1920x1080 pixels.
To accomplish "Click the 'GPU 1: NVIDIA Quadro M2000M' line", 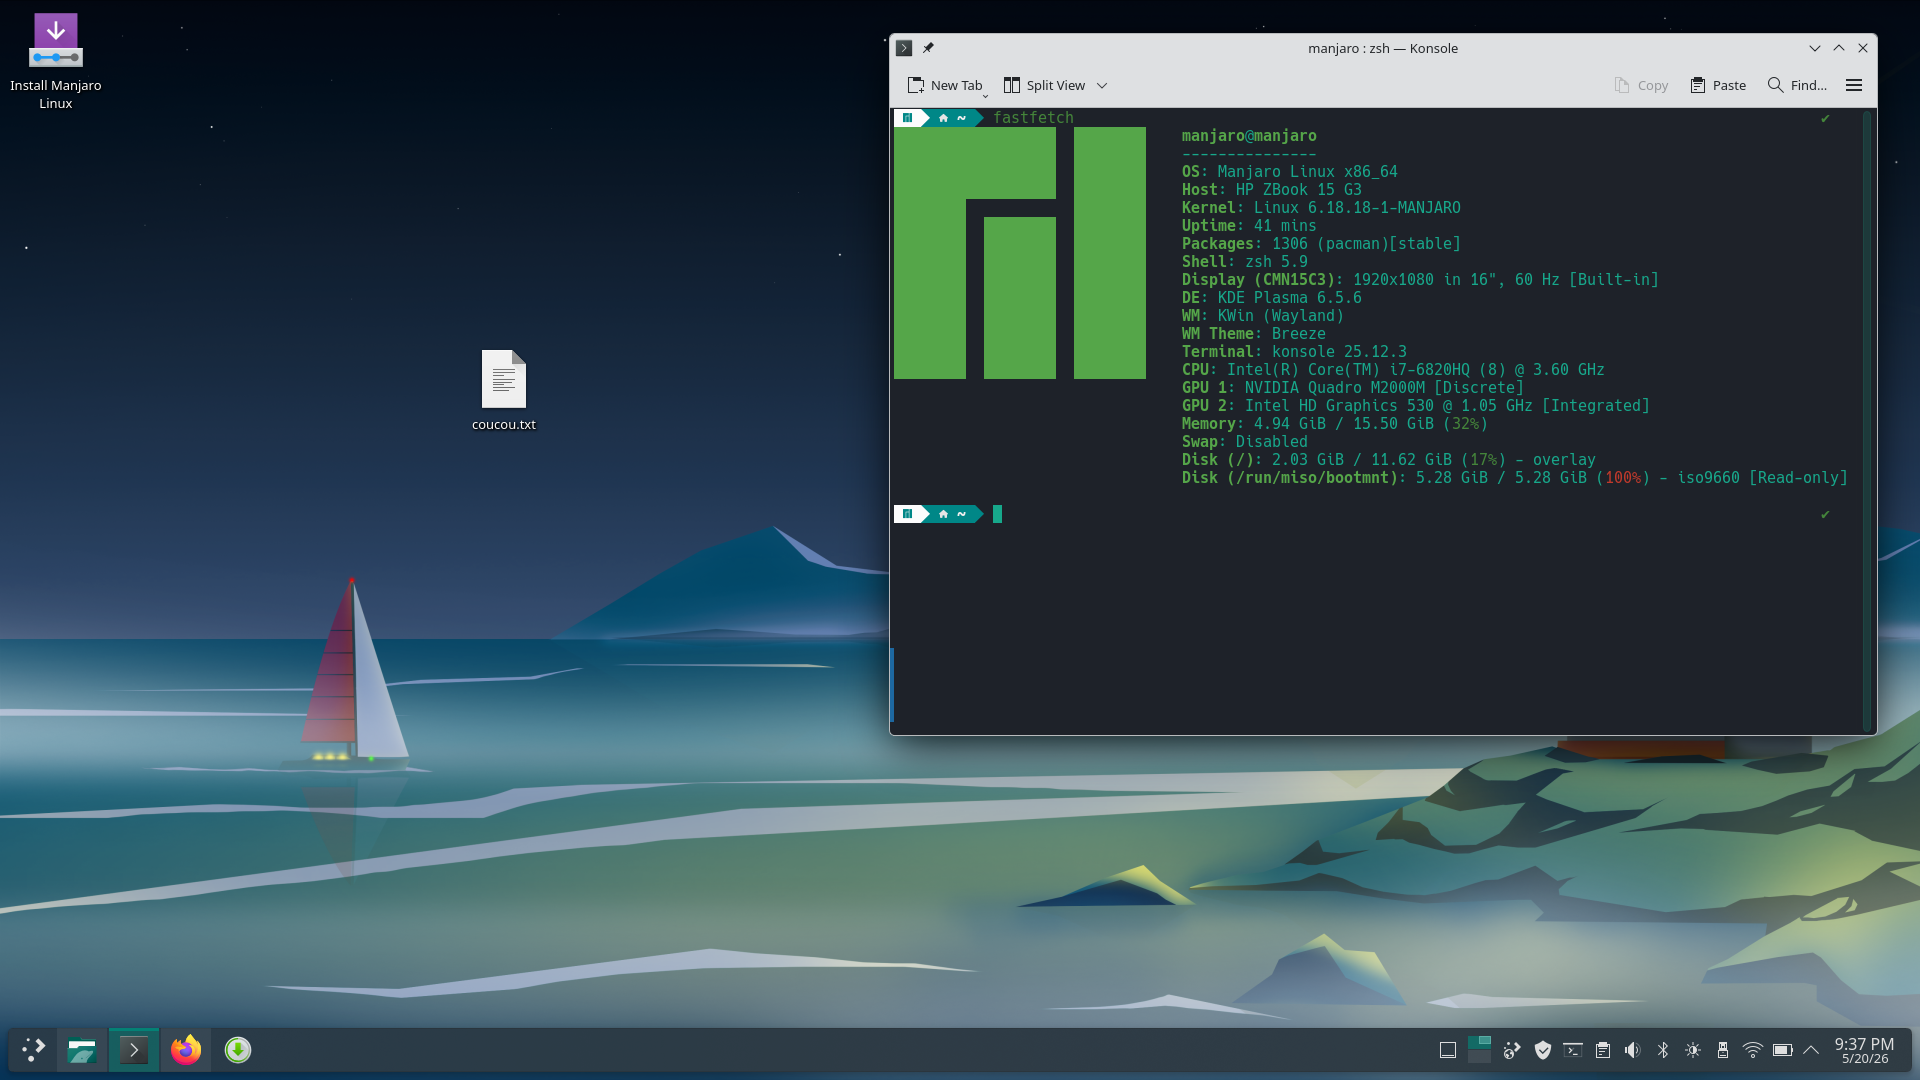I will (1353, 388).
